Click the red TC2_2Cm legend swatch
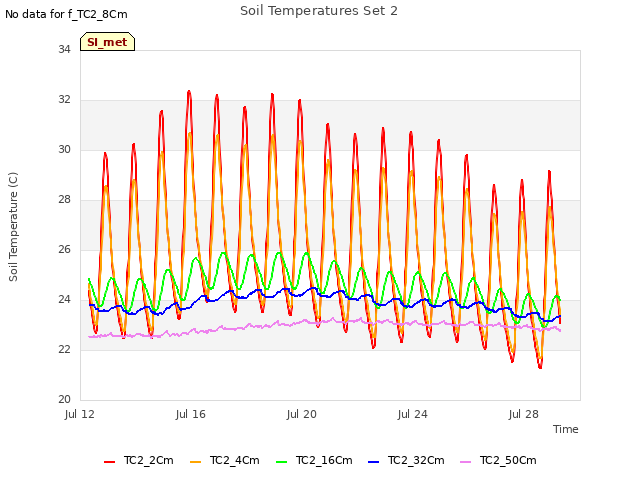 (x=109, y=462)
